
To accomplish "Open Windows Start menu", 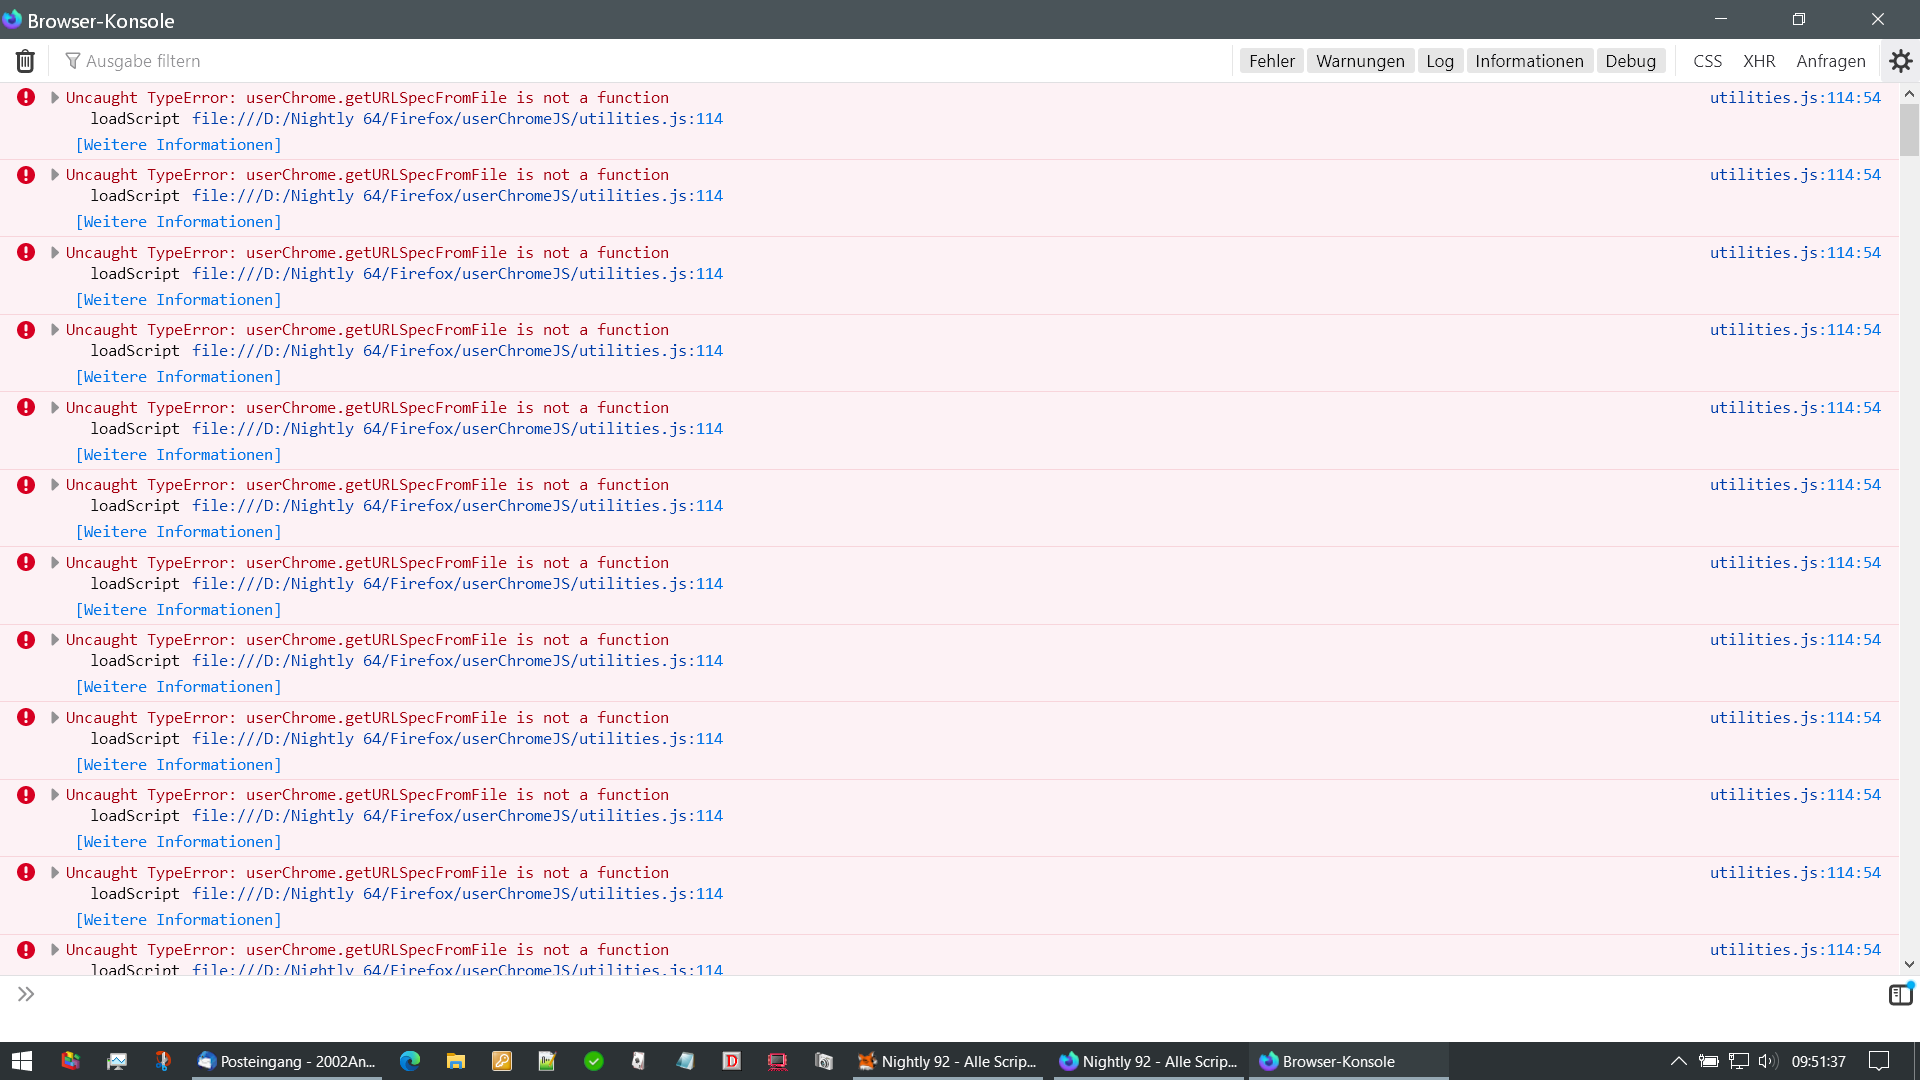I will [x=22, y=1061].
